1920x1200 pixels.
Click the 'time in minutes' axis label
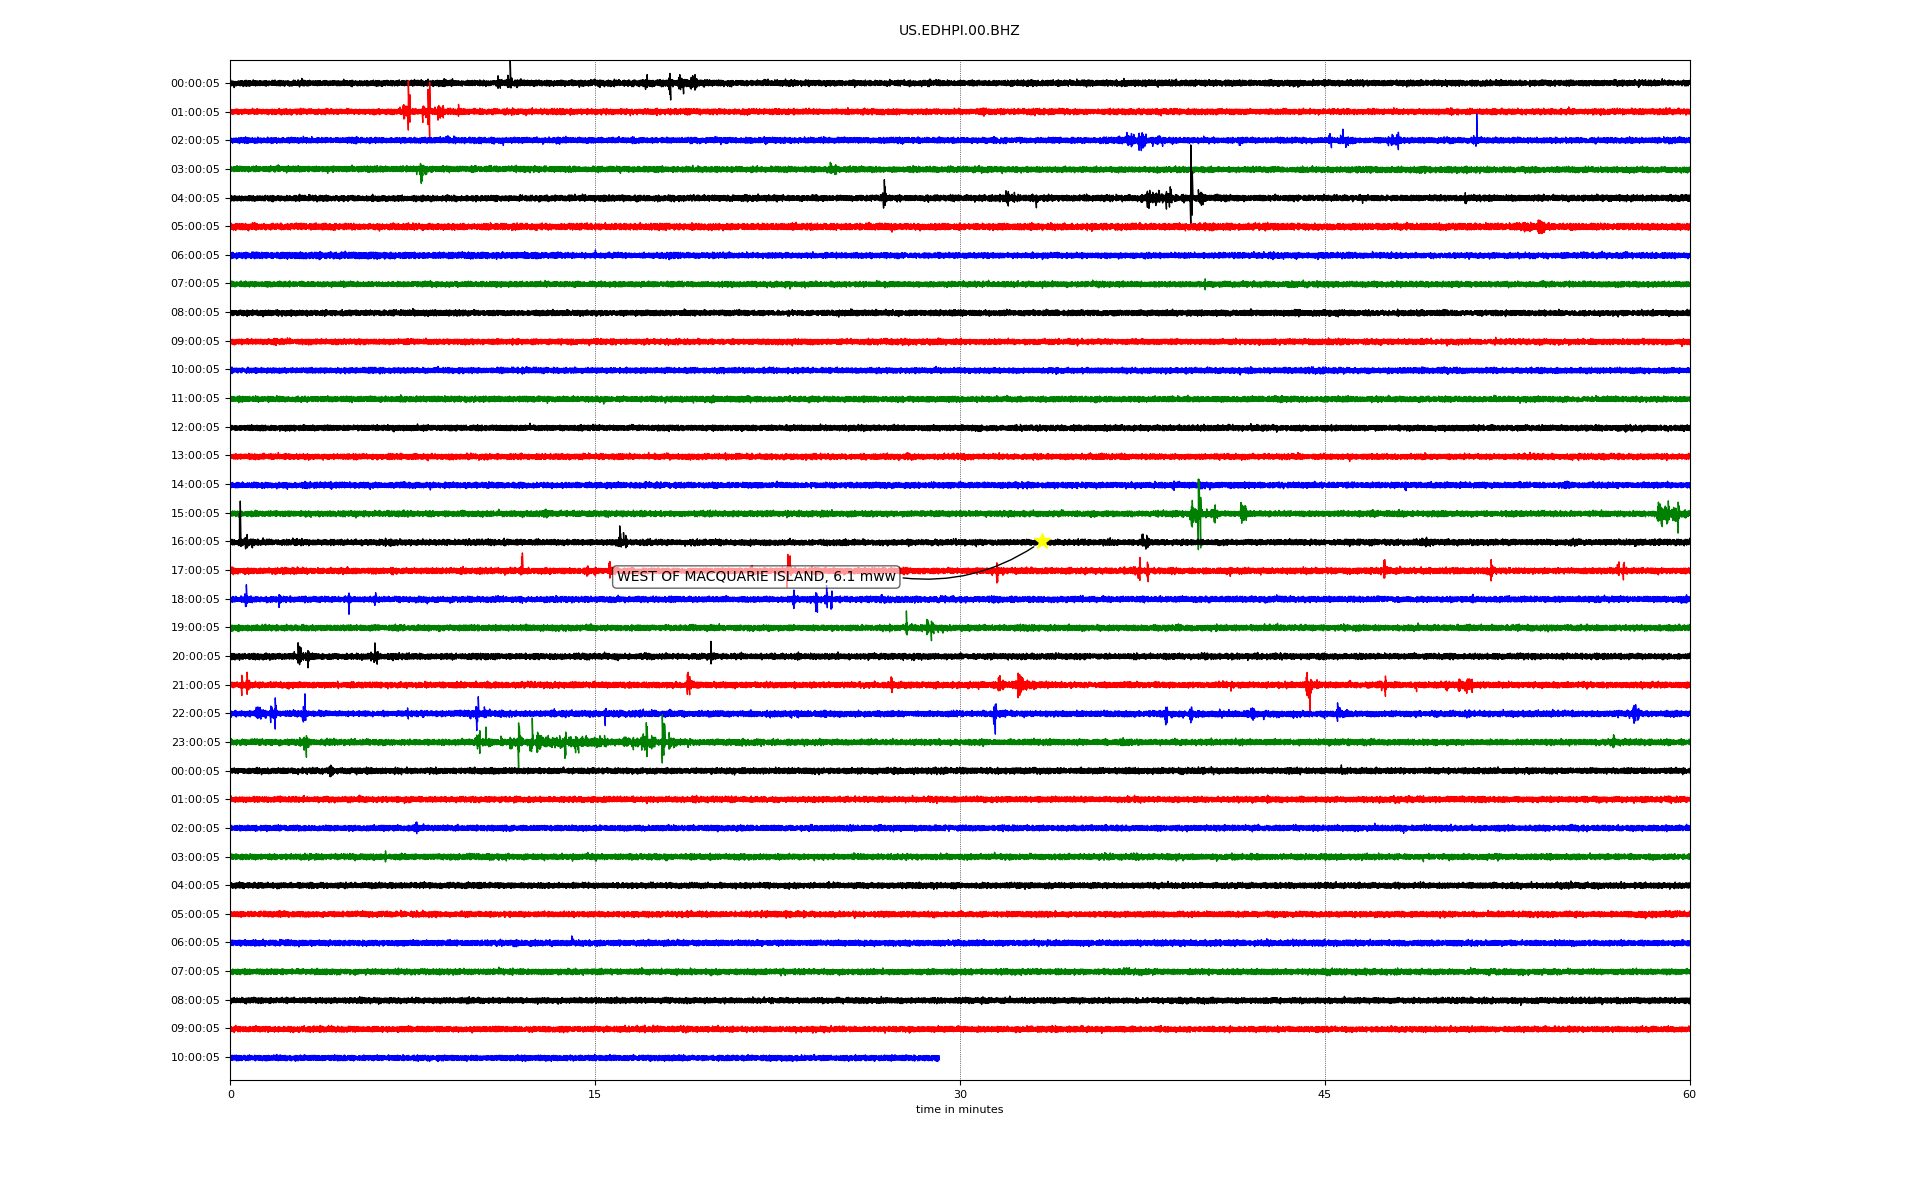(959, 1110)
